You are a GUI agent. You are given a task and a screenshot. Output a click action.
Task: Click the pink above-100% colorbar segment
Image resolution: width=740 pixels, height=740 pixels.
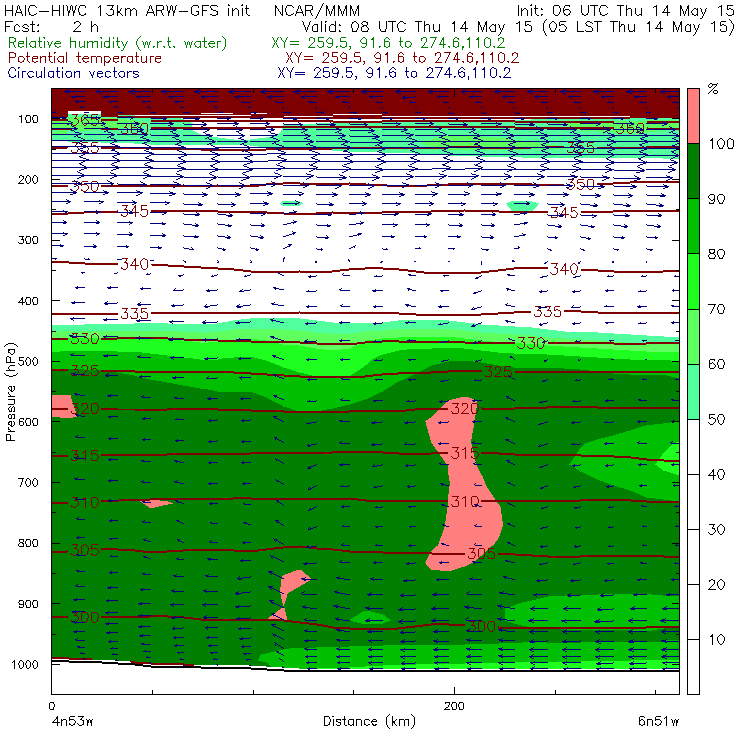pyautogui.click(x=693, y=116)
